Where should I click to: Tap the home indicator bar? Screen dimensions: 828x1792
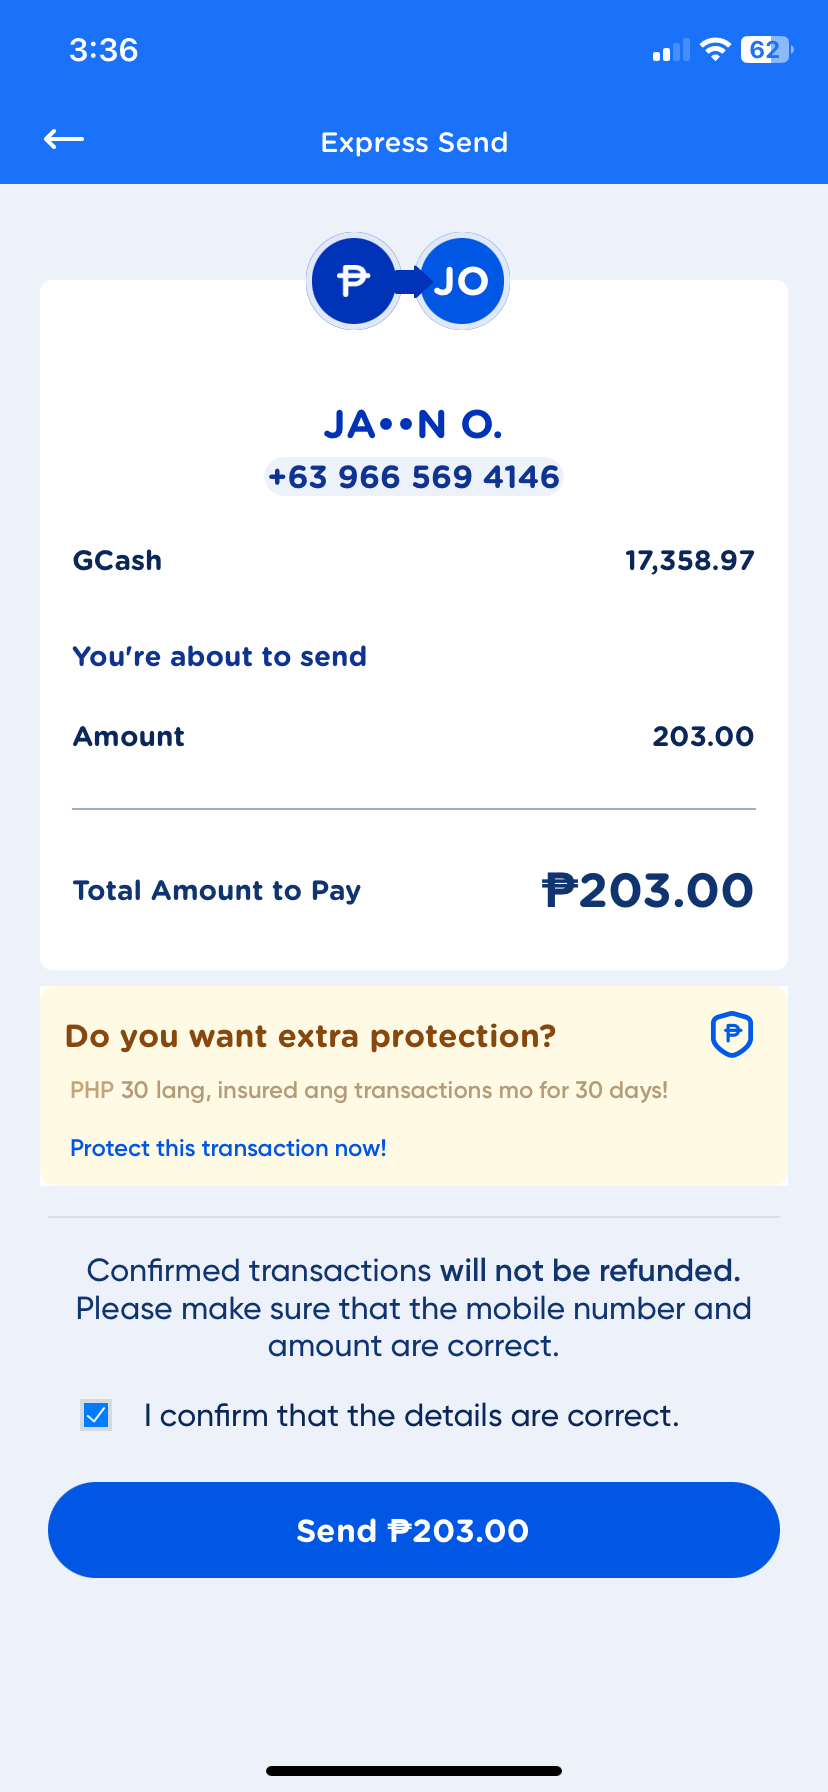click(414, 1770)
